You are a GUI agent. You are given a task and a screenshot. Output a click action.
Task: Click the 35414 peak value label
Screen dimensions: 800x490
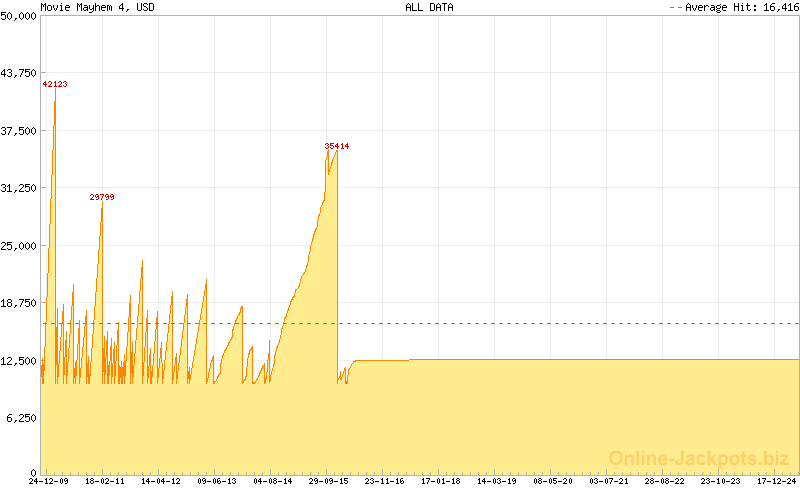click(x=337, y=146)
